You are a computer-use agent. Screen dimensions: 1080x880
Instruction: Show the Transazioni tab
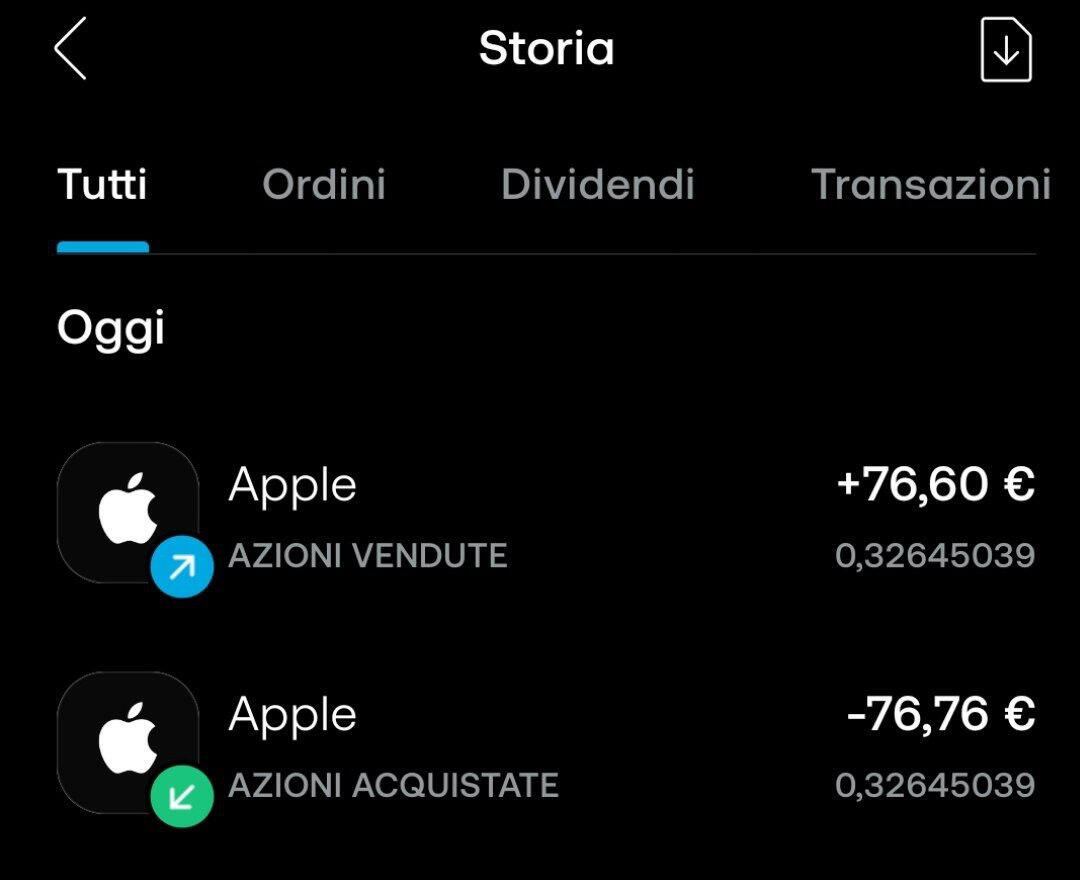pos(930,185)
